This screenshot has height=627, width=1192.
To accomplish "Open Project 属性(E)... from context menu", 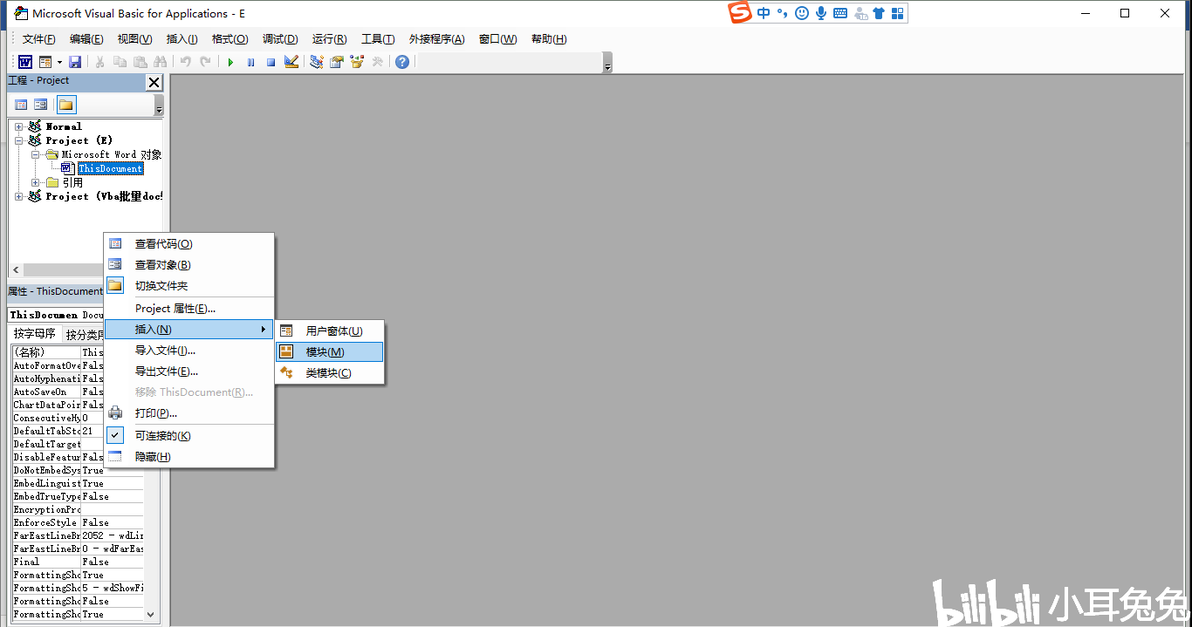I will pos(189,309).
